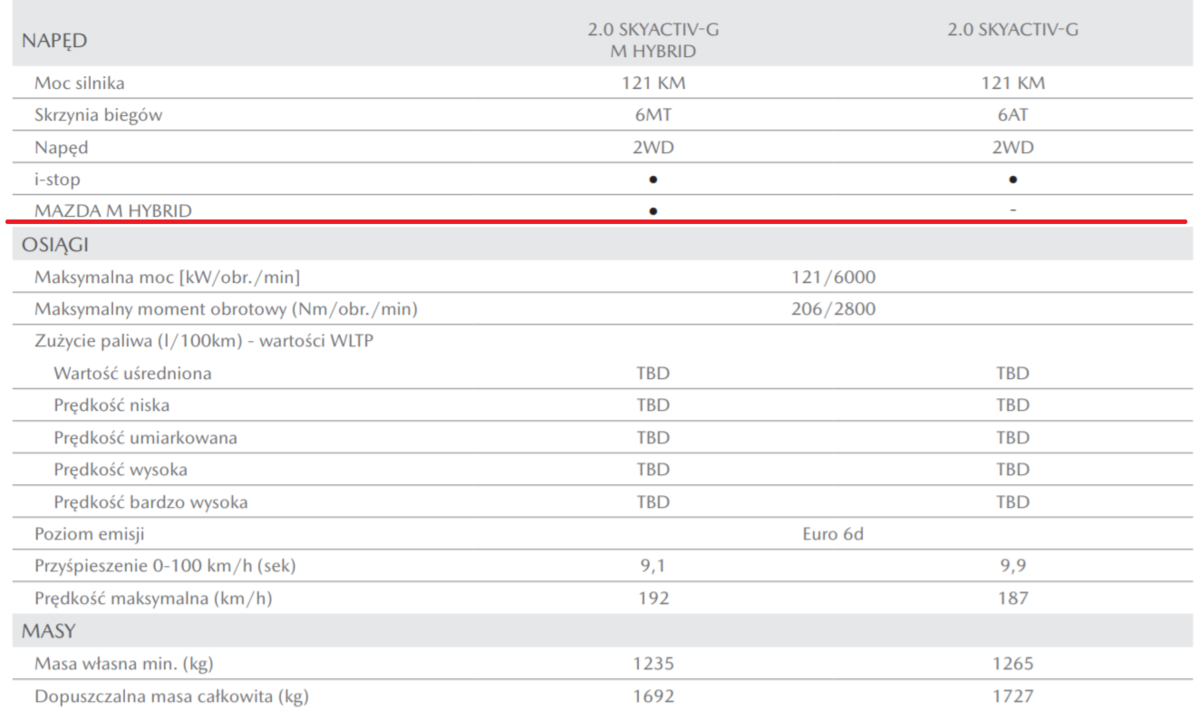Select the 2.0 SKYACTIV-G M HYBRID column header
The width and height of the screenshot is (1200, 711).
[x=653, y=40]
